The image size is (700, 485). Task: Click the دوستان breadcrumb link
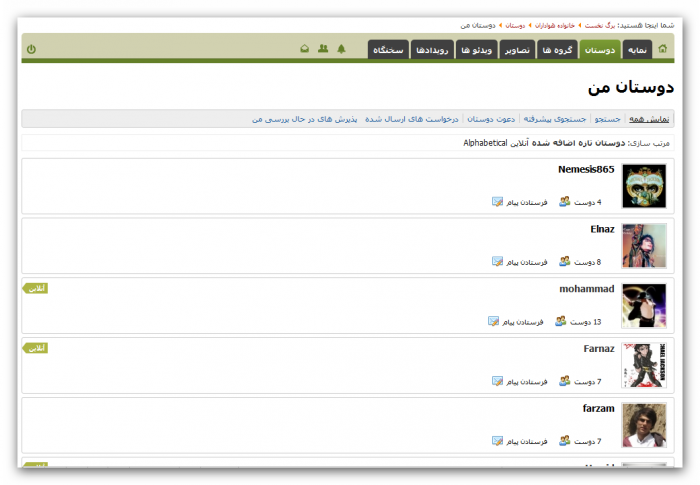click(x=515, y=25)
